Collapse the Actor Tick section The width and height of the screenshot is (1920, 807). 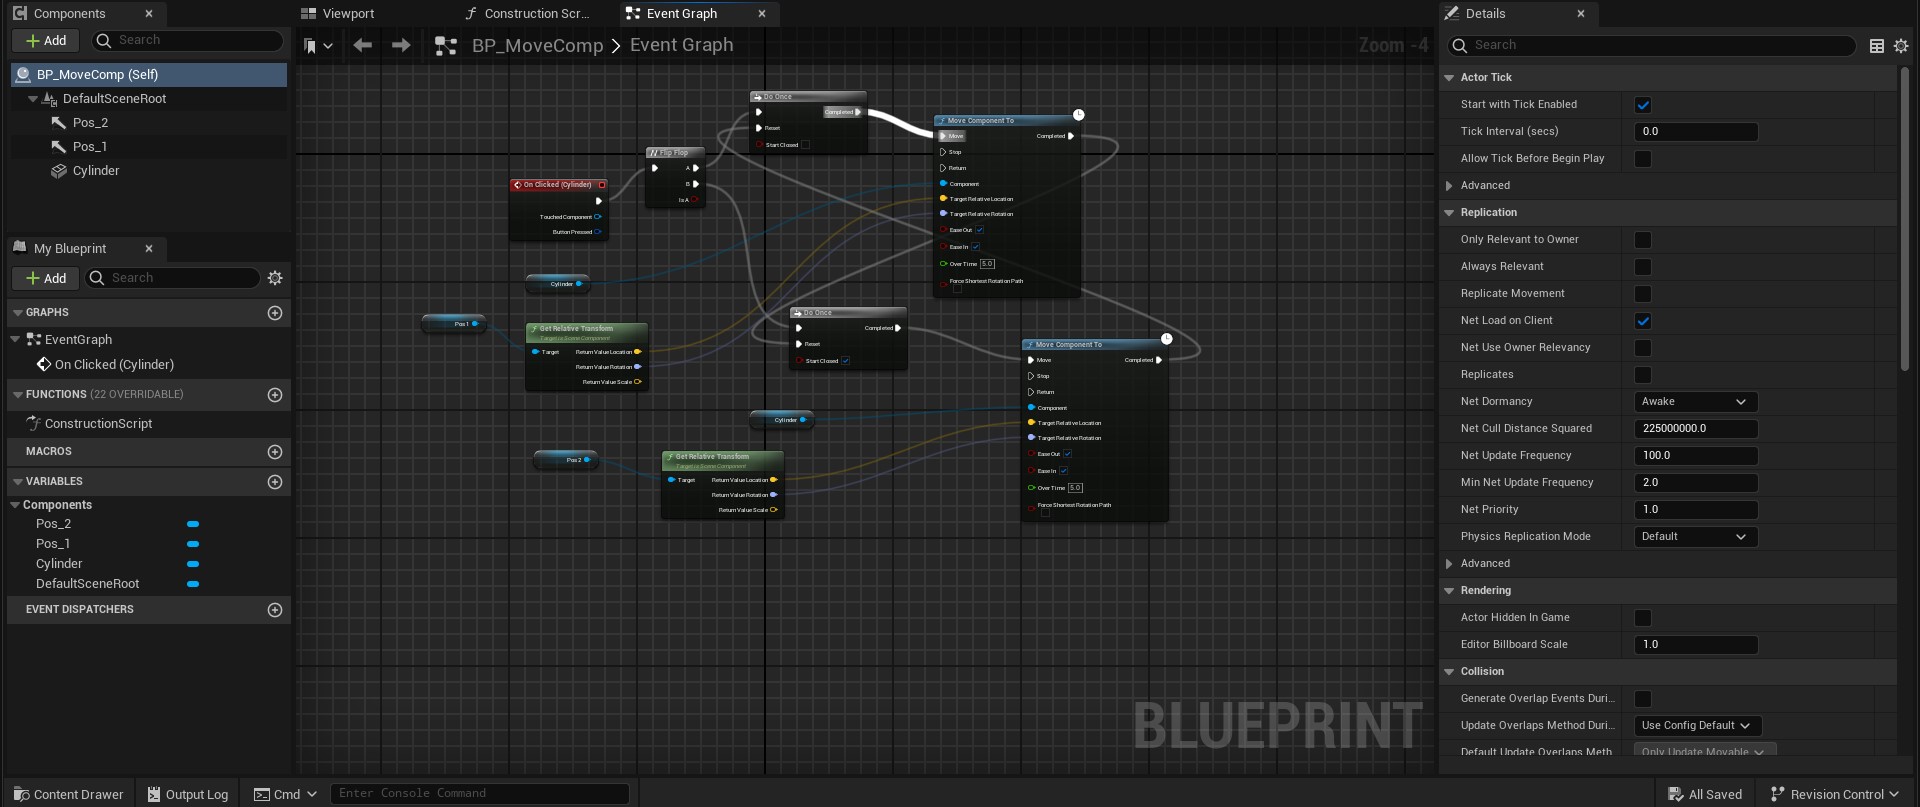1449,78
